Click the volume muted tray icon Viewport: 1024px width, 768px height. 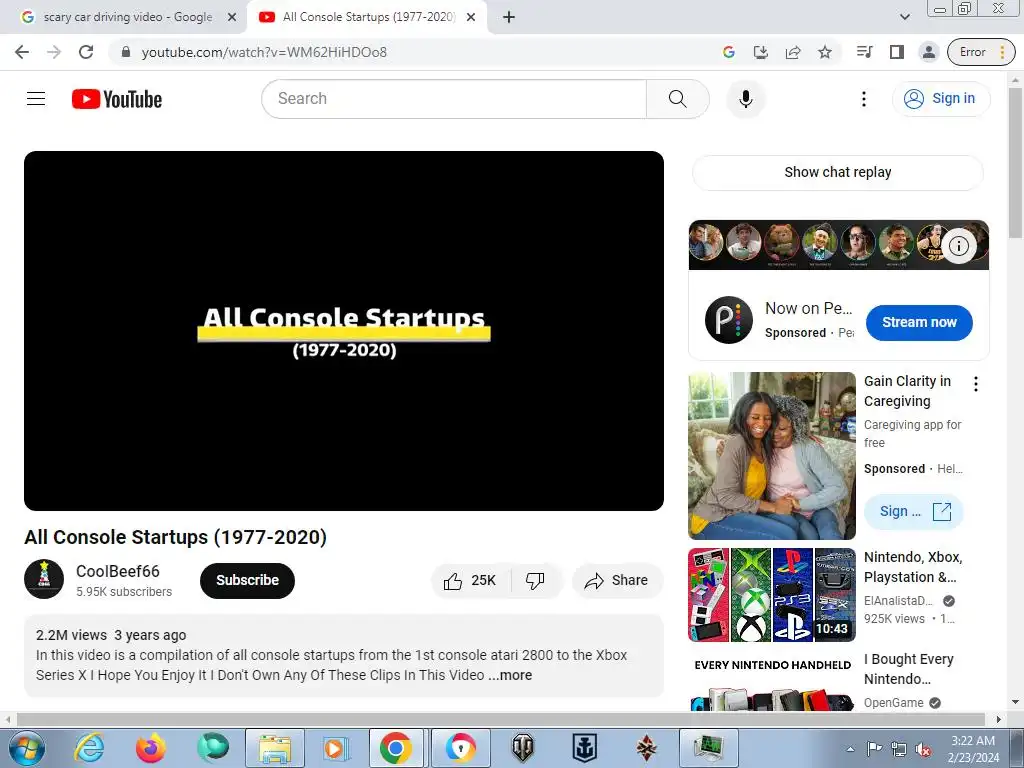[x=923, y=749]
